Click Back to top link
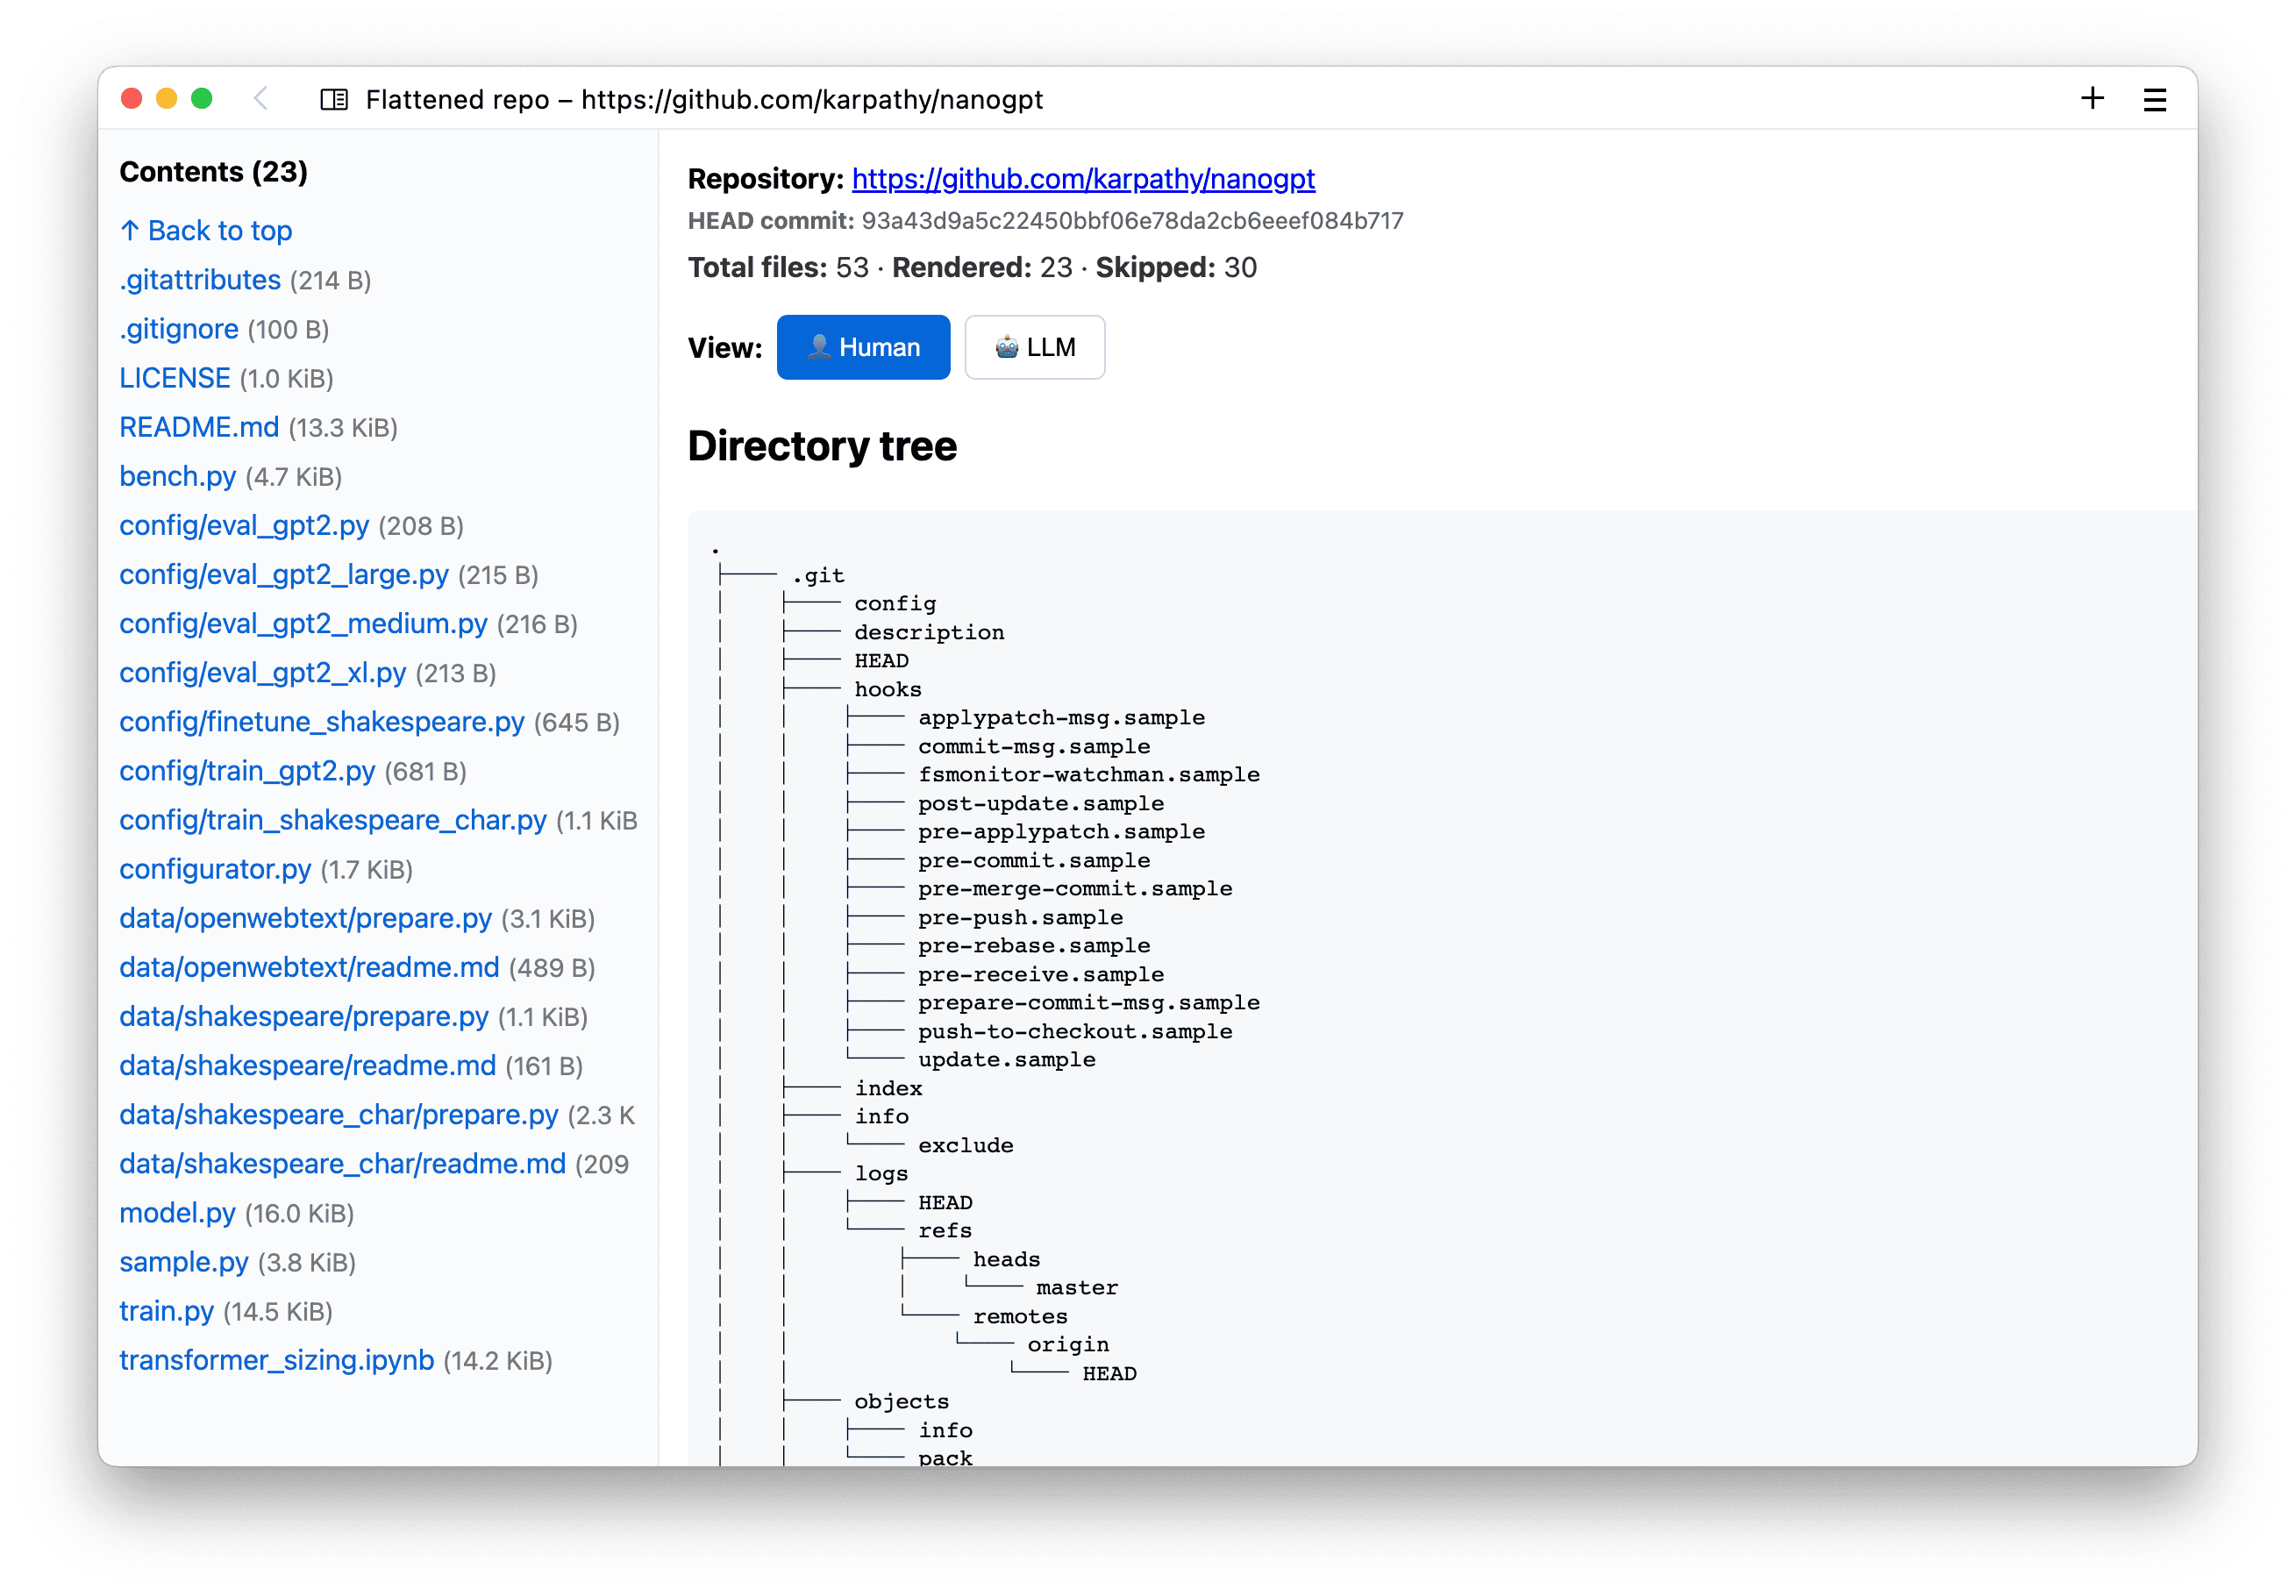 pos(206,231)
